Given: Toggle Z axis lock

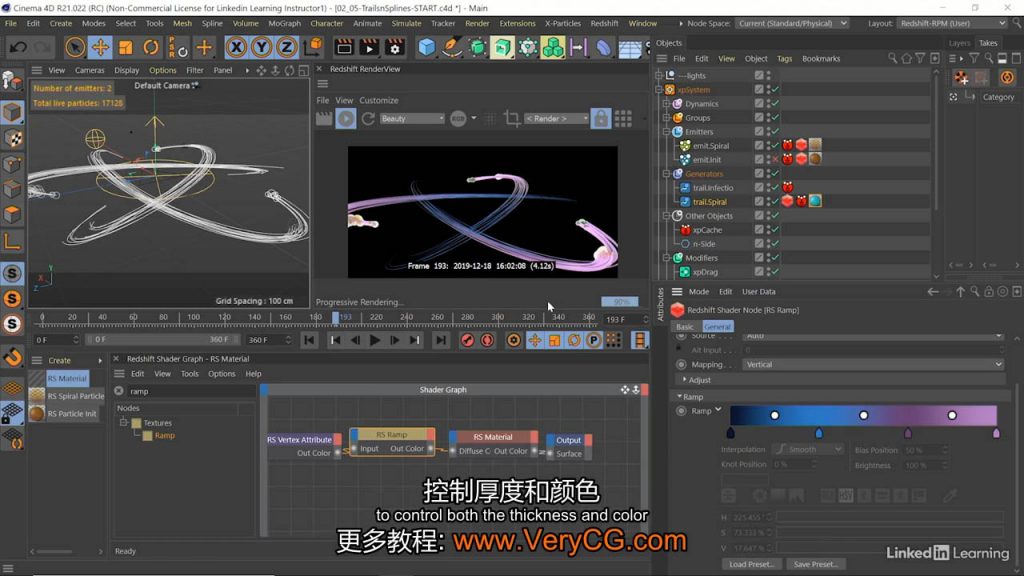Looking at the screenshot, I should [x=287, y=47].
